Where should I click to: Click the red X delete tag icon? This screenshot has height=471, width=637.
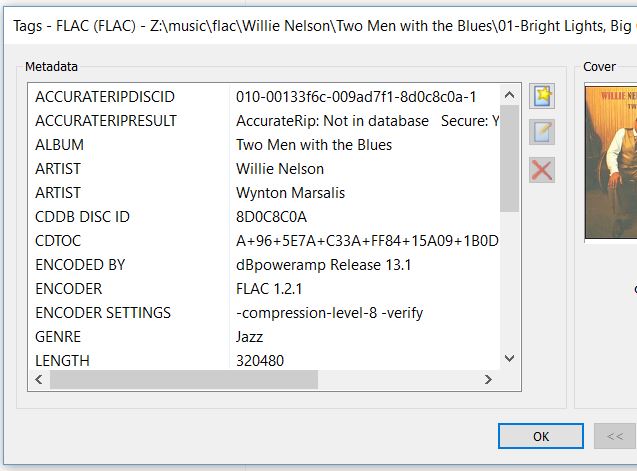click(542, 169)
